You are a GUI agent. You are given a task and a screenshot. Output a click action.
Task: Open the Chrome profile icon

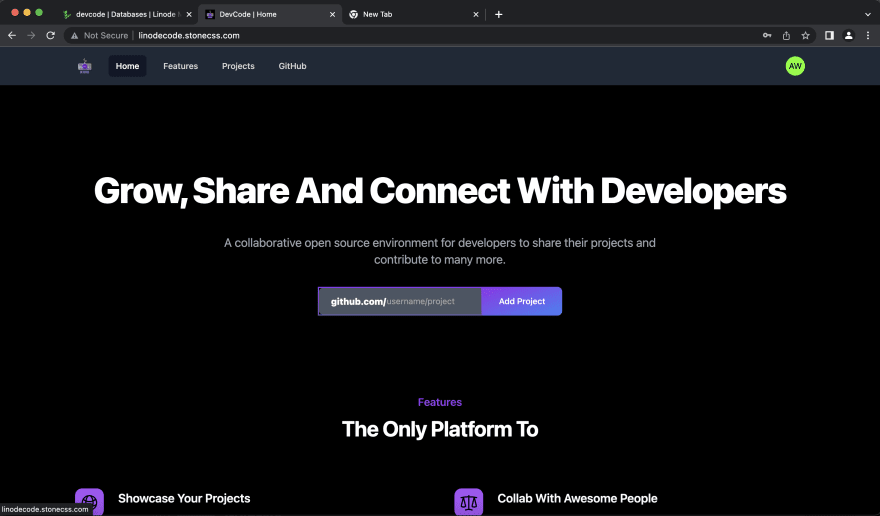coord(849,35)
